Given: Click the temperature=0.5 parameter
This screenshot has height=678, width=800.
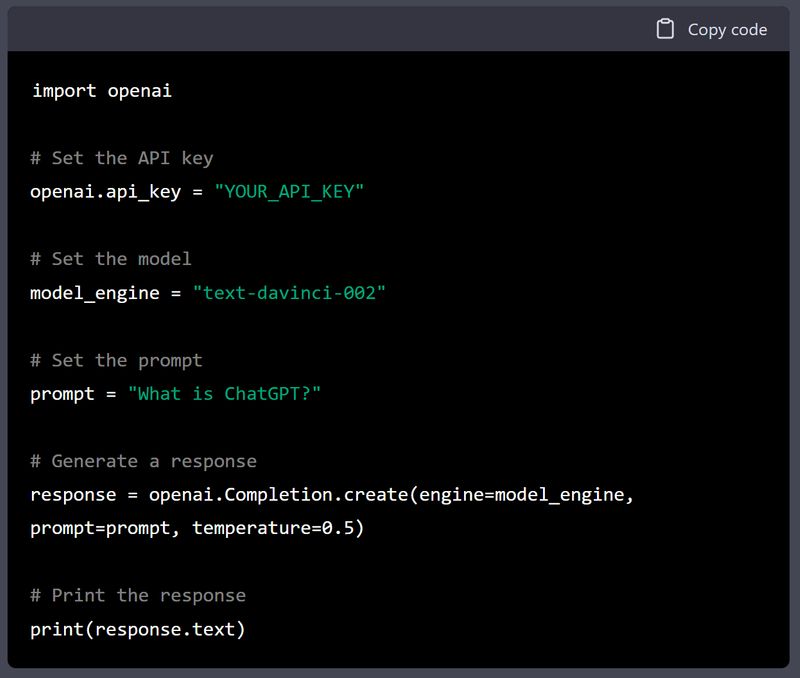Looking at the screenshot, I should (278, 528).
